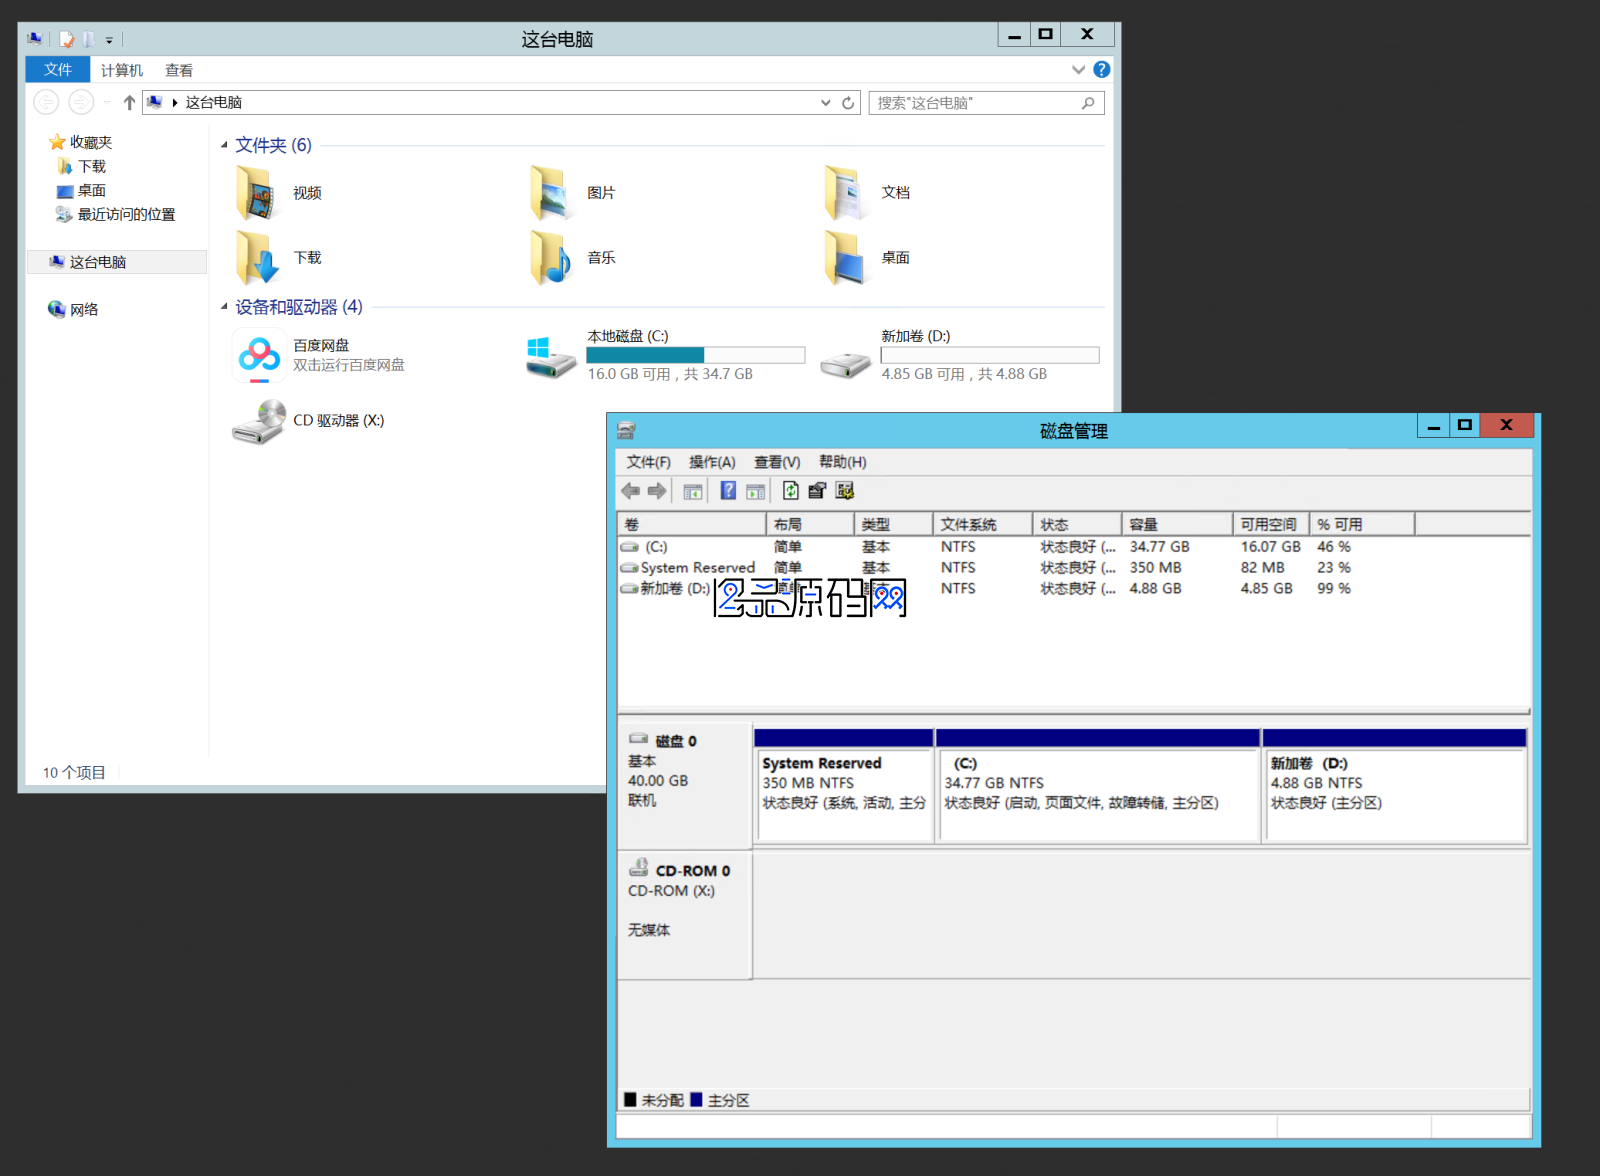Click the Refresh icon in Disk Management
Viewport: 1600px width, 1176px height.
[791, 491]
